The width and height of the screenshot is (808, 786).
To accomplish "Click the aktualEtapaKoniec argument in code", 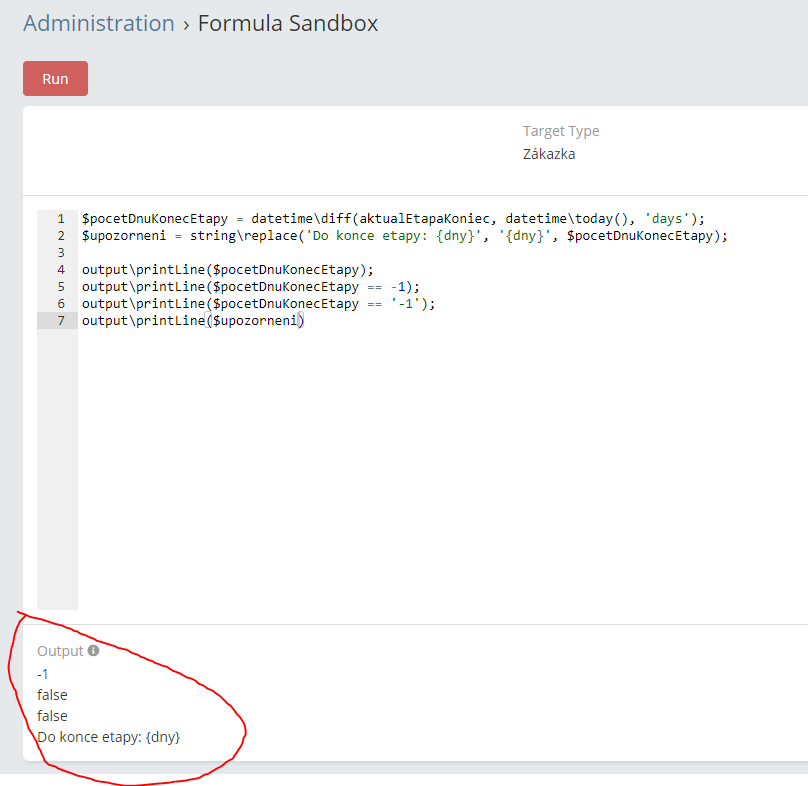I will [421, 219].
